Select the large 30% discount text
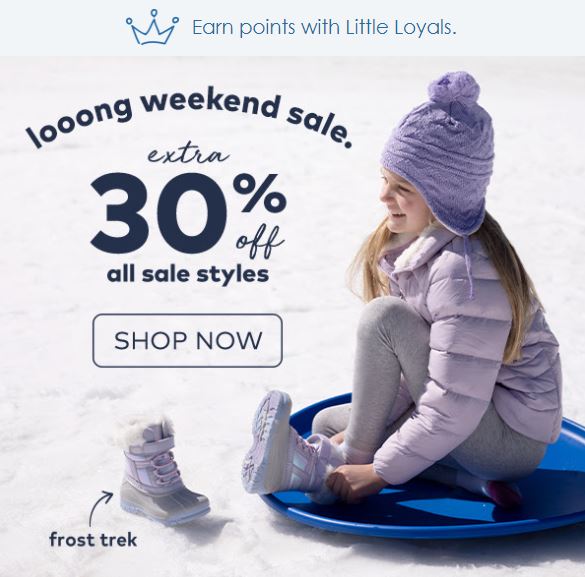This screenshot has width=585, height=577. [x=188, y=212]
